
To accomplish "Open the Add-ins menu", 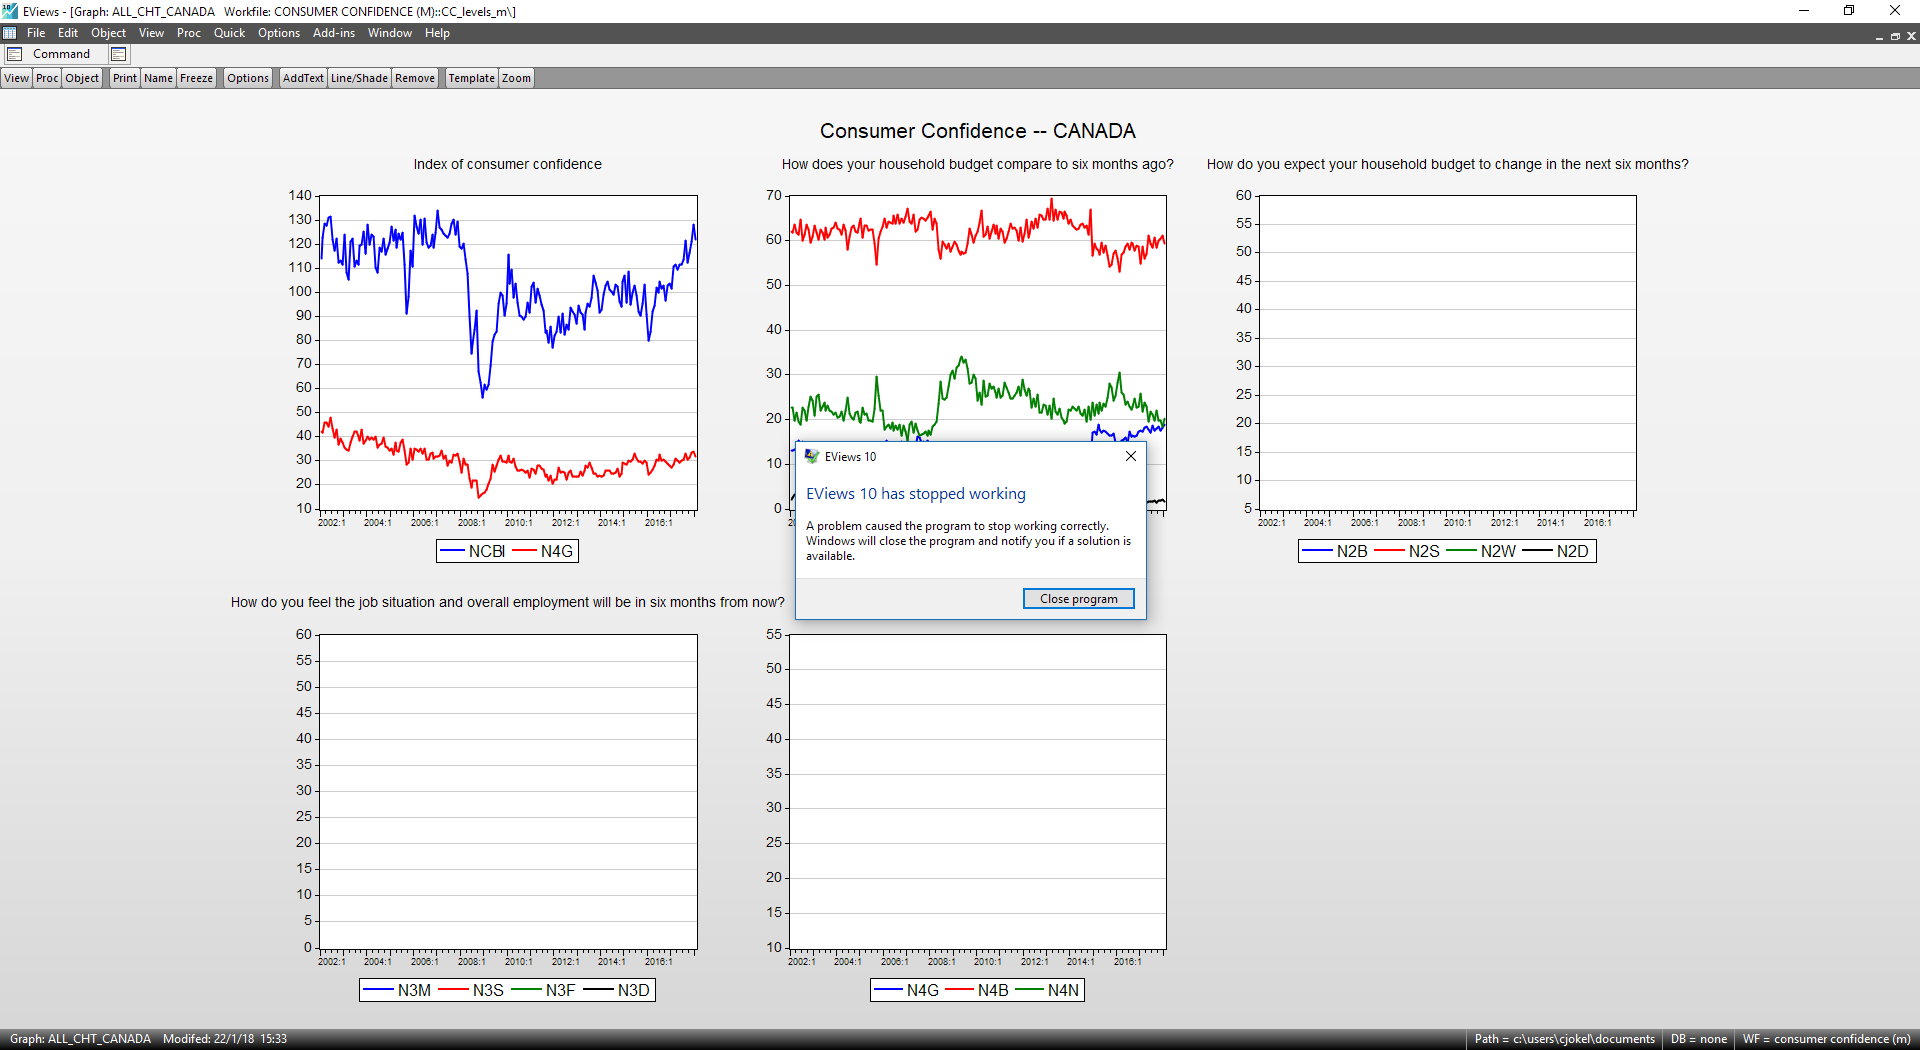I will coord(334,33).
